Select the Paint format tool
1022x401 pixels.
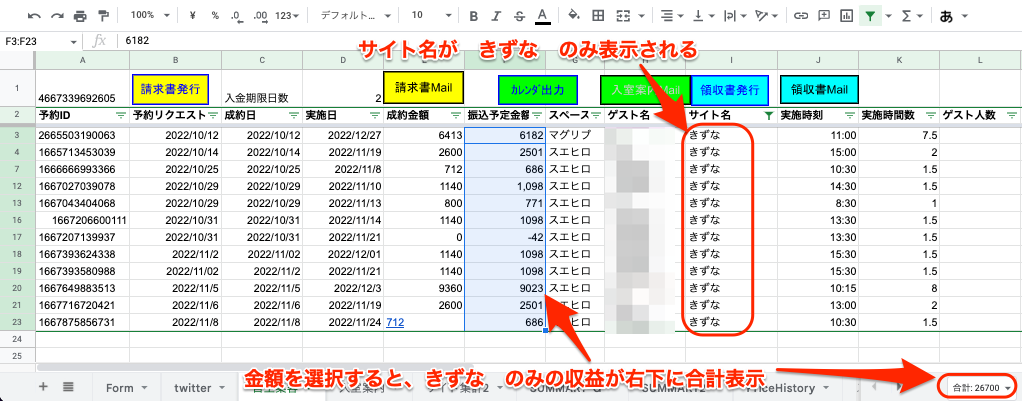tap(104, 16)
